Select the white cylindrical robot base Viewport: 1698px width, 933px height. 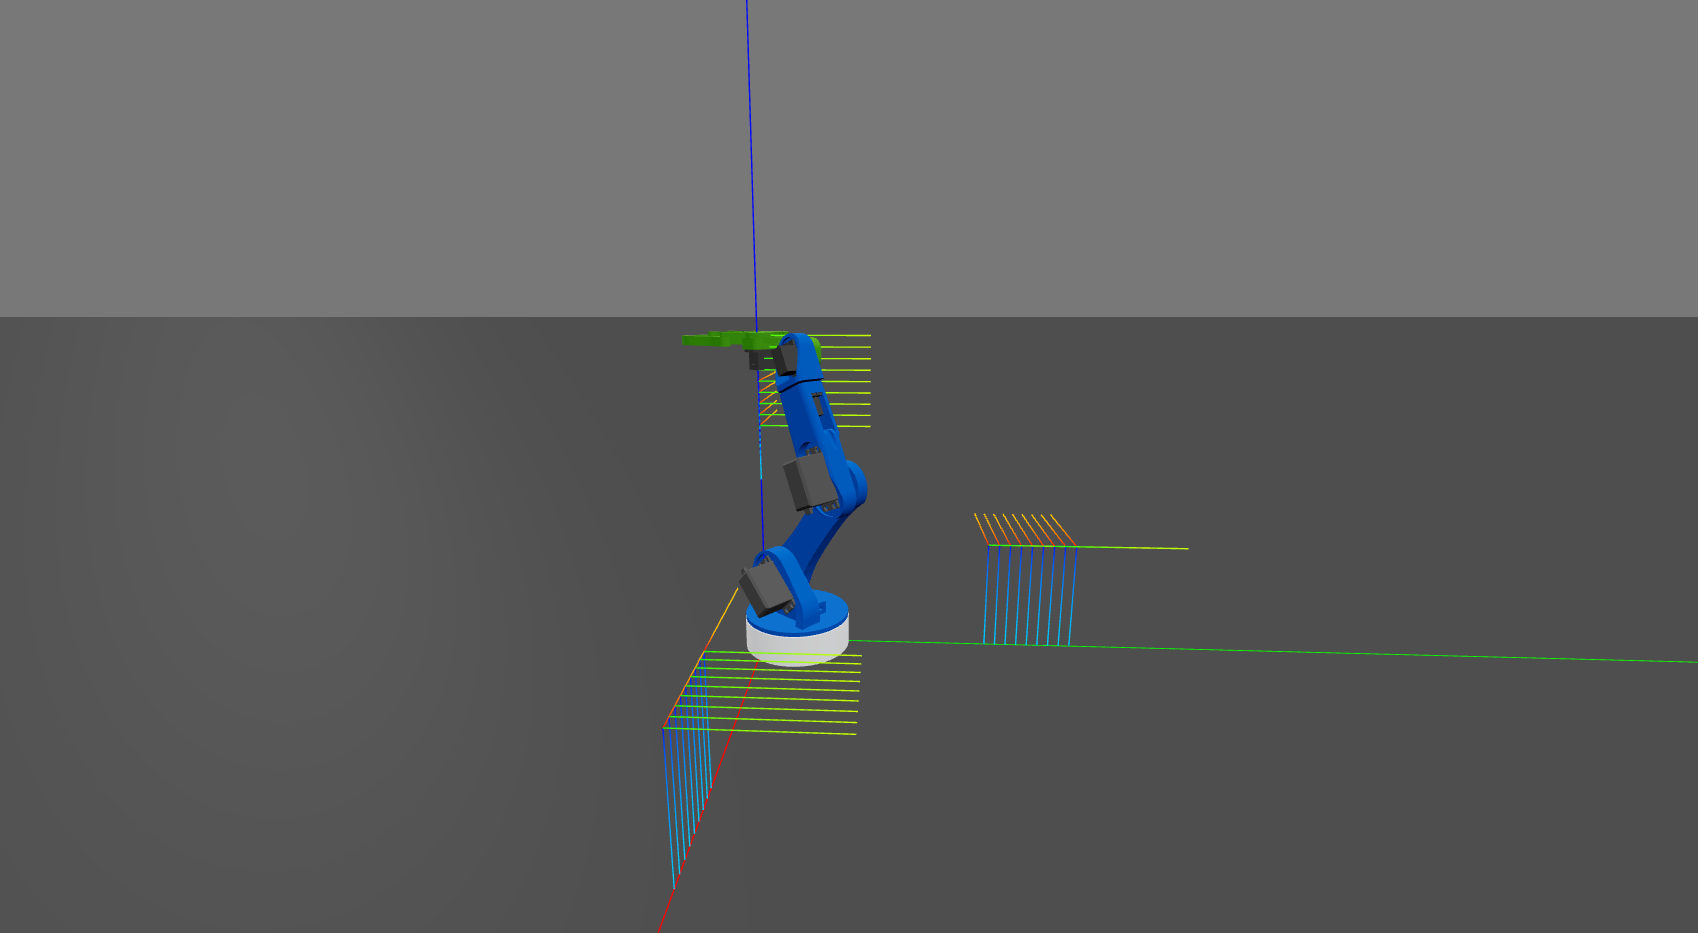tap(796, 644)
